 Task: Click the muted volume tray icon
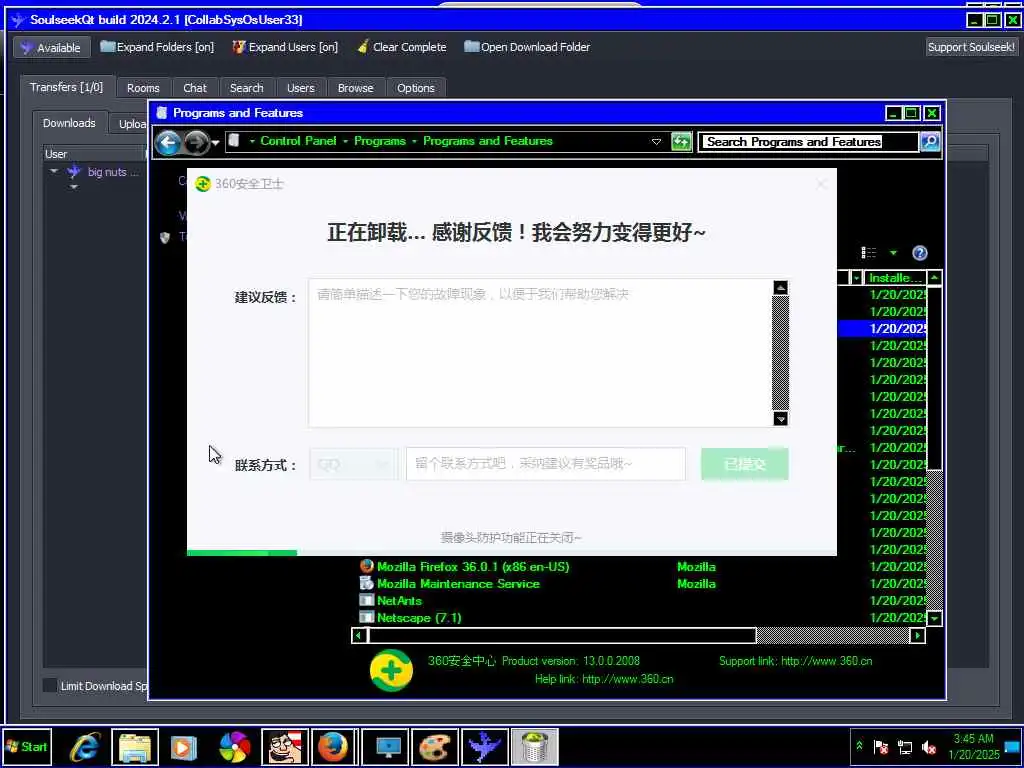coord(928,748)
